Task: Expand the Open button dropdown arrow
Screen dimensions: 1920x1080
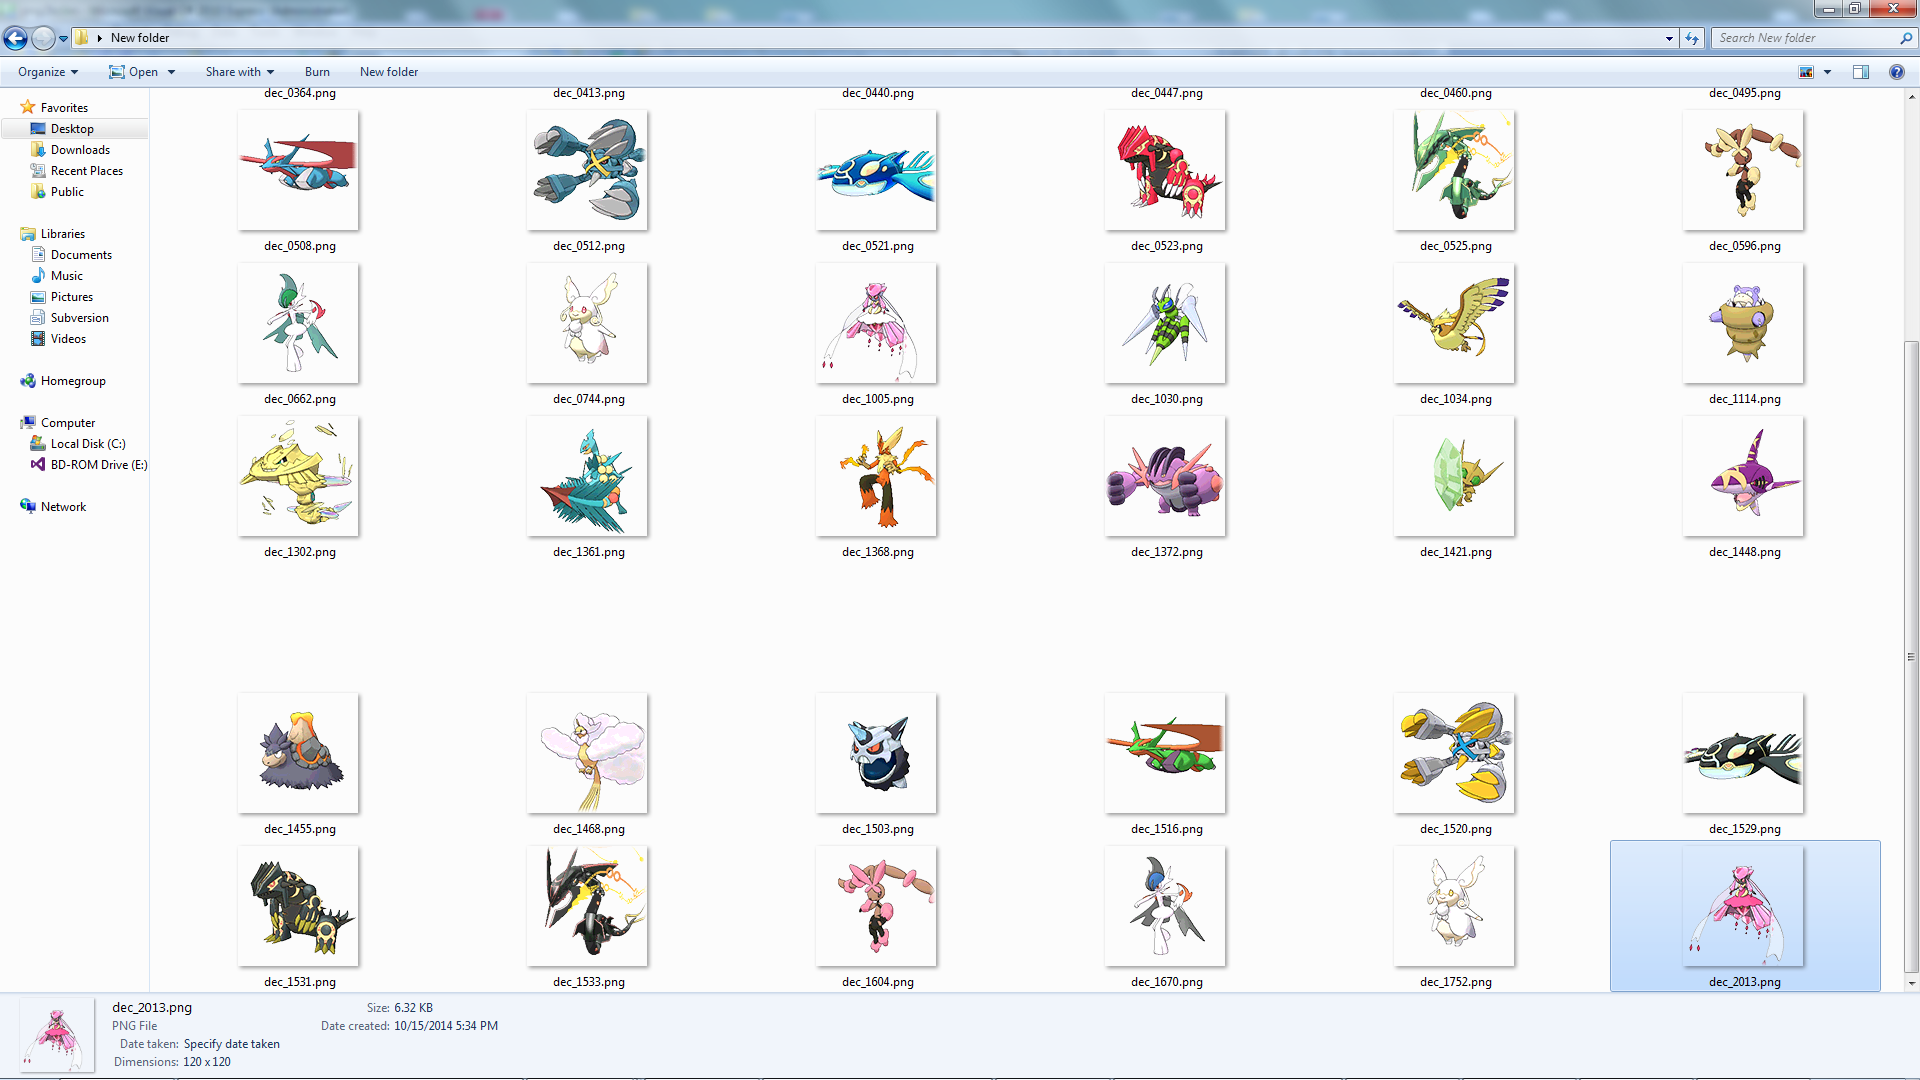Action: click(x=172, y=72)
